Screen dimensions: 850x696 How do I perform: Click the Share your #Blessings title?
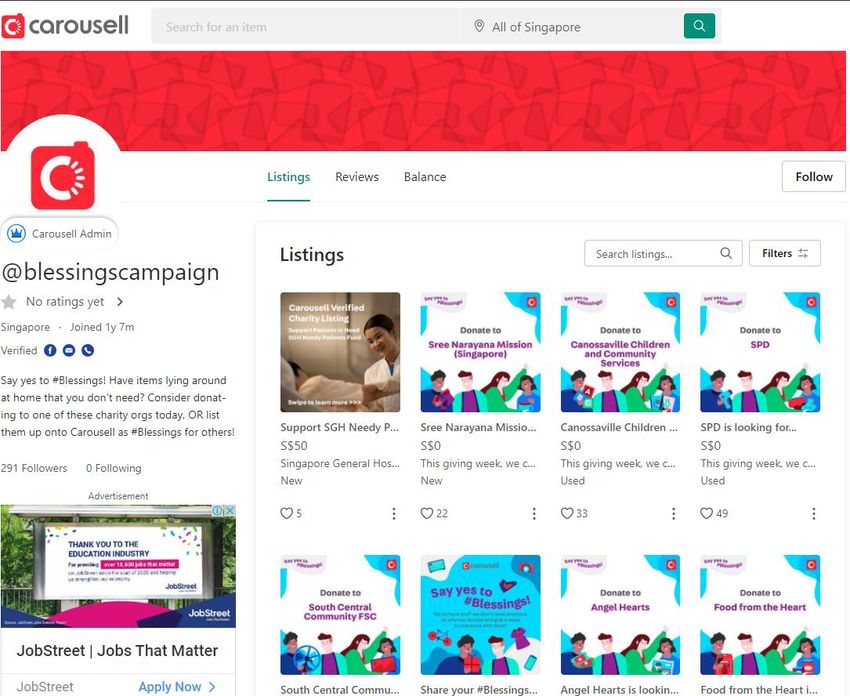[479, 689]
